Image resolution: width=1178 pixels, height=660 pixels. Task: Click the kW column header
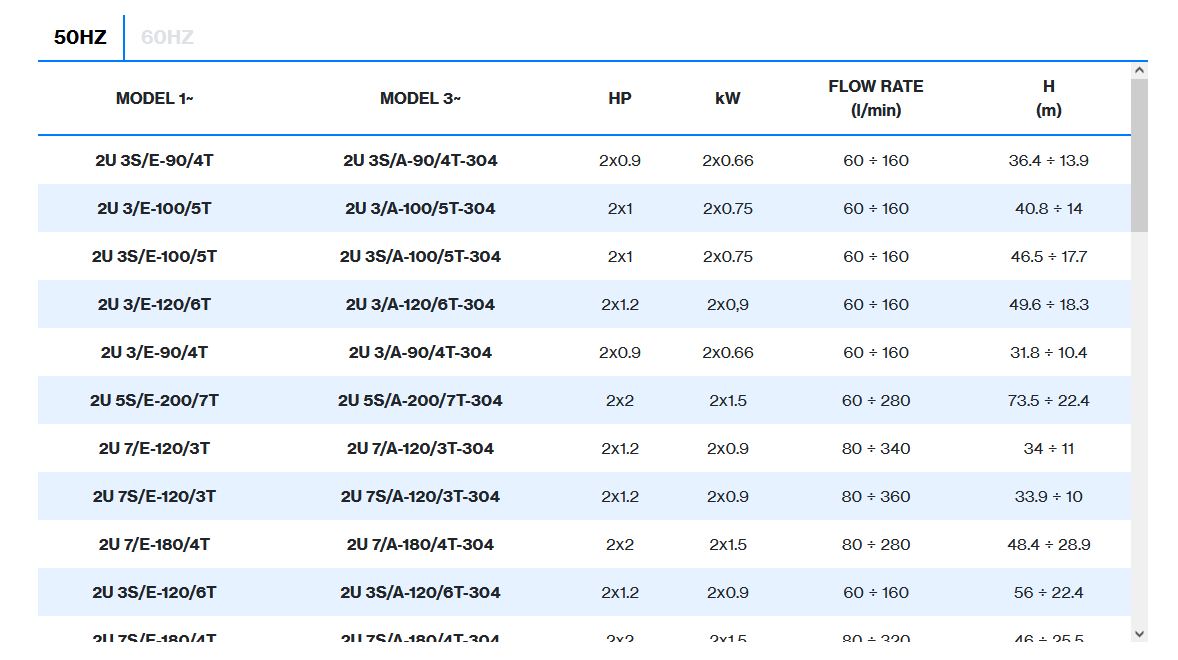[x=728, y=99]
